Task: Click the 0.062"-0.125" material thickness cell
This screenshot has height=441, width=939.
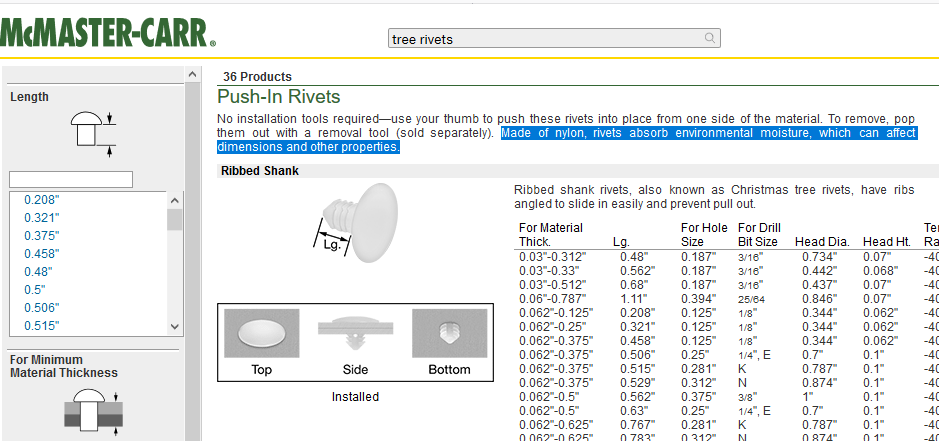Action: click(x=556, y=312)
